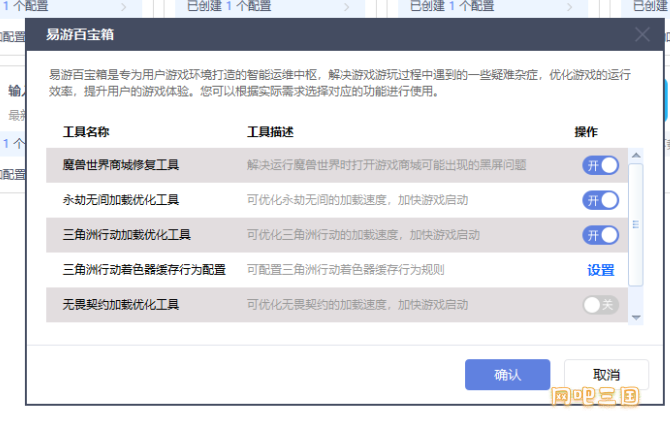
Task: Click scrollbar up arrow in tool list
Action: click(x=636, y=155)
